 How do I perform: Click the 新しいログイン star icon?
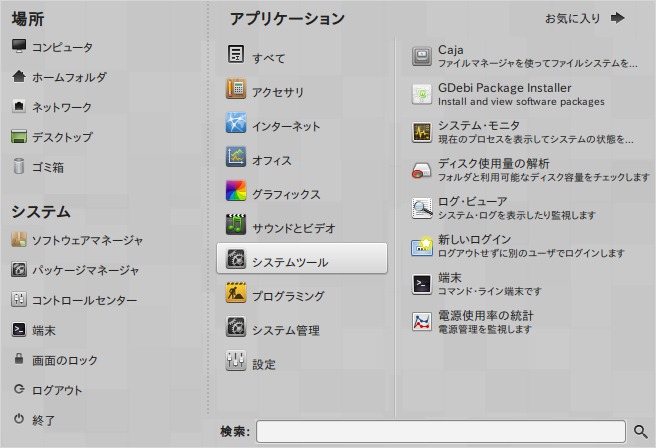point(422,246)
